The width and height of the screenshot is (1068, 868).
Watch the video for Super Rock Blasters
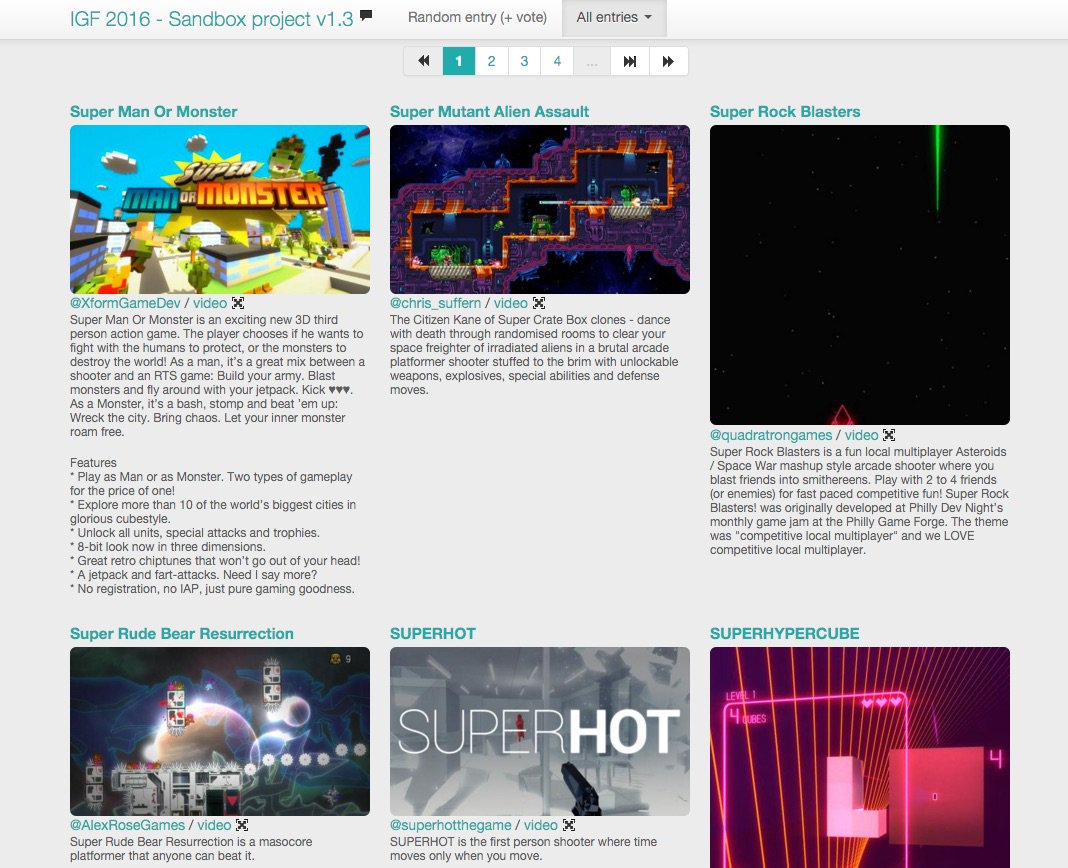[862, 435]
